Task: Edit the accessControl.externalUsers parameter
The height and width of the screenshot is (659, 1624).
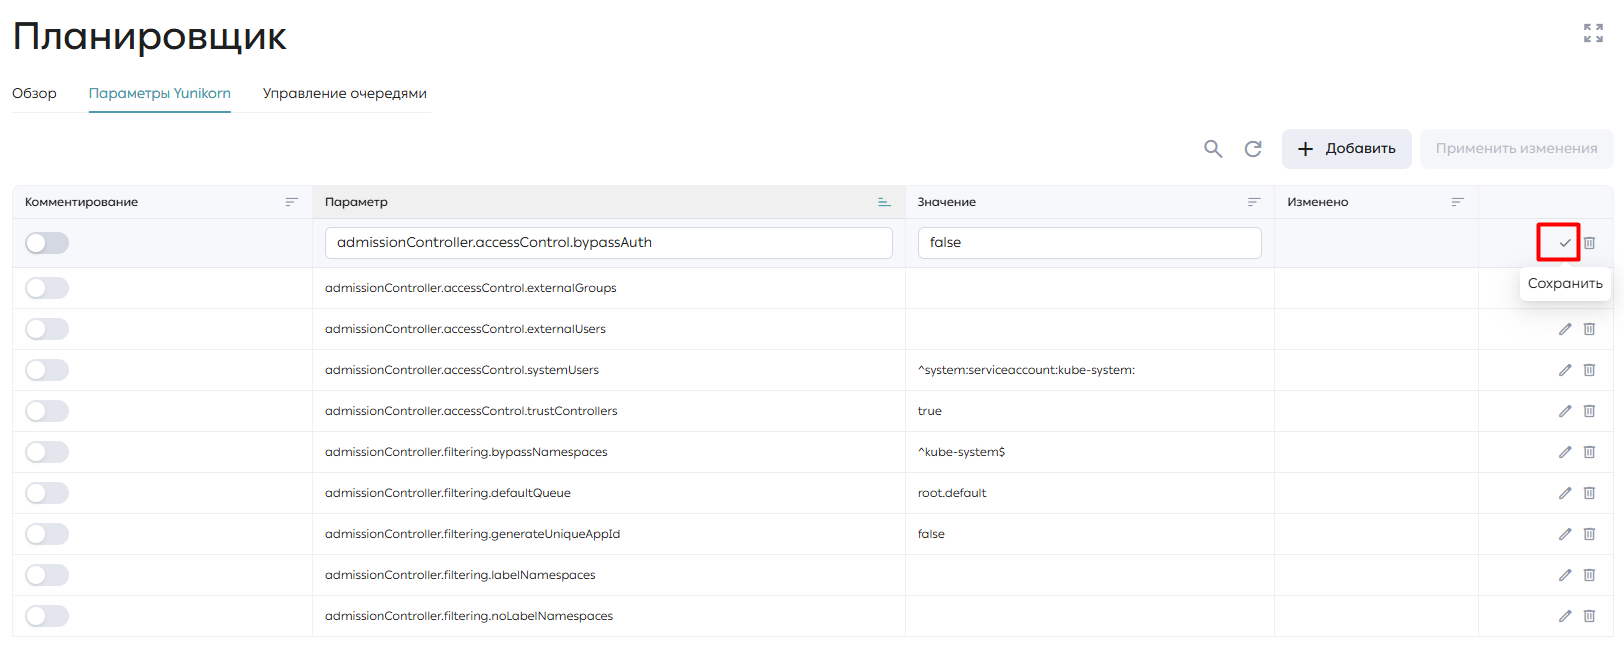Action: coord(1565,329)
